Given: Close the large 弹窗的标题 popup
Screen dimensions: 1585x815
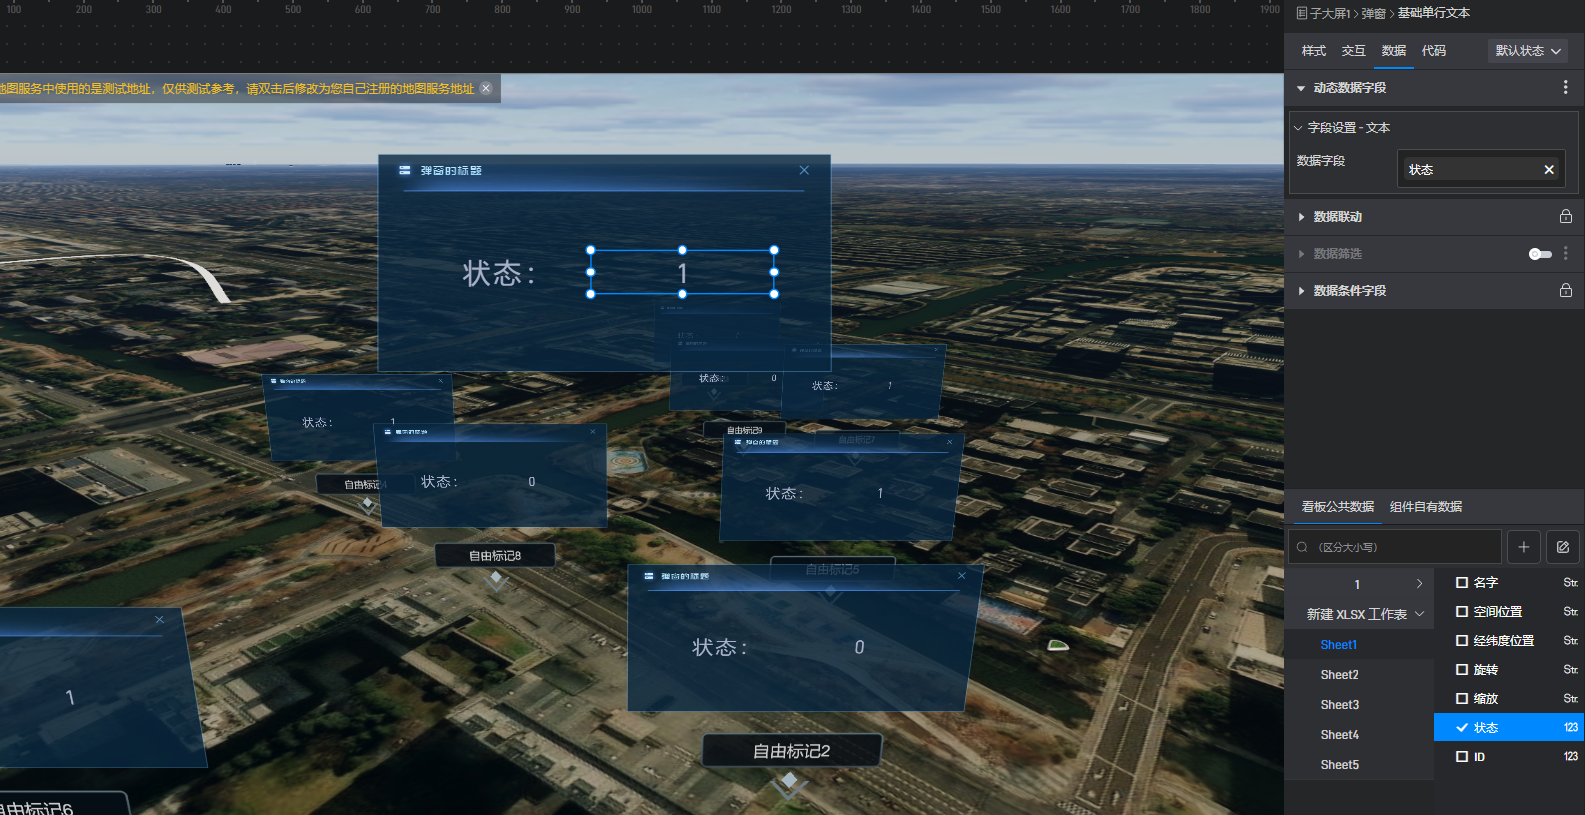Looking at the screenshot, I should [804, 170].
